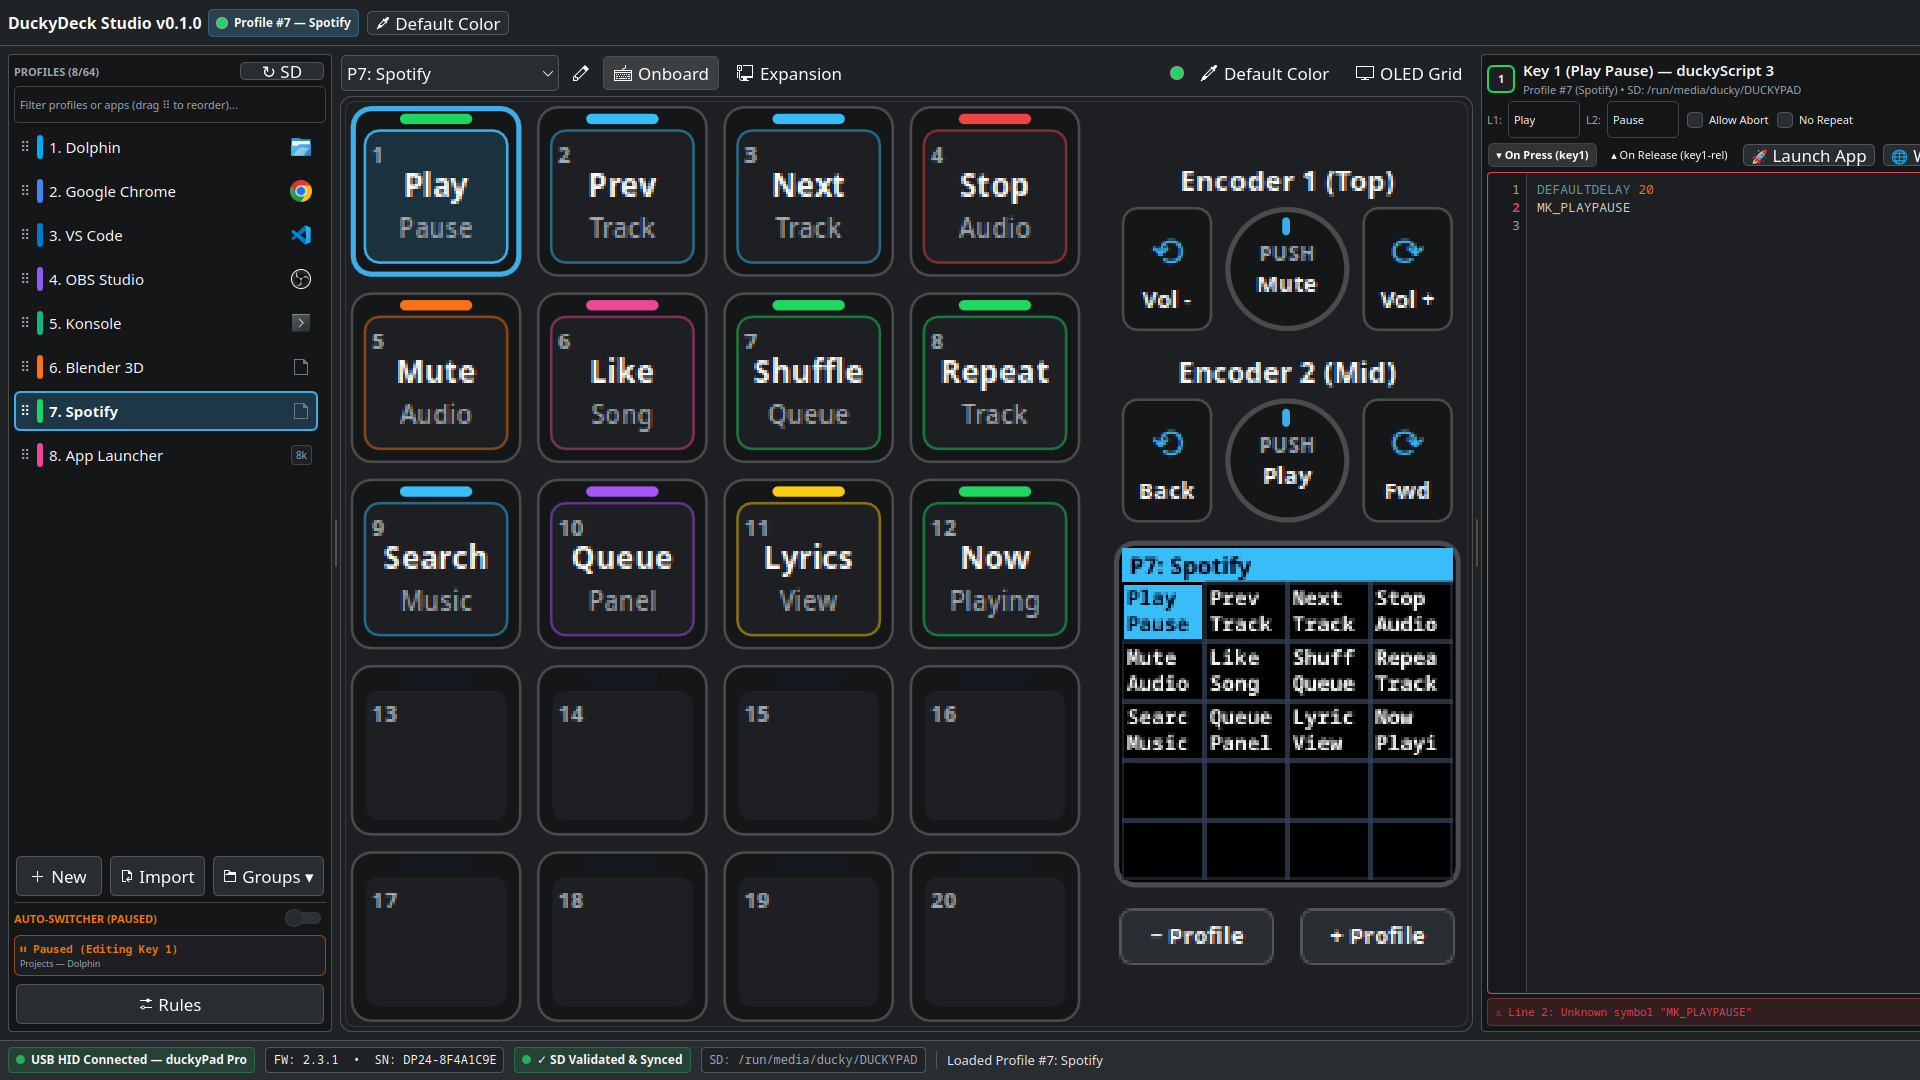Click the Filter profiles input field
This screenshot has height=1080, width=1920.
pyautogui.click(x=170, y=105)
